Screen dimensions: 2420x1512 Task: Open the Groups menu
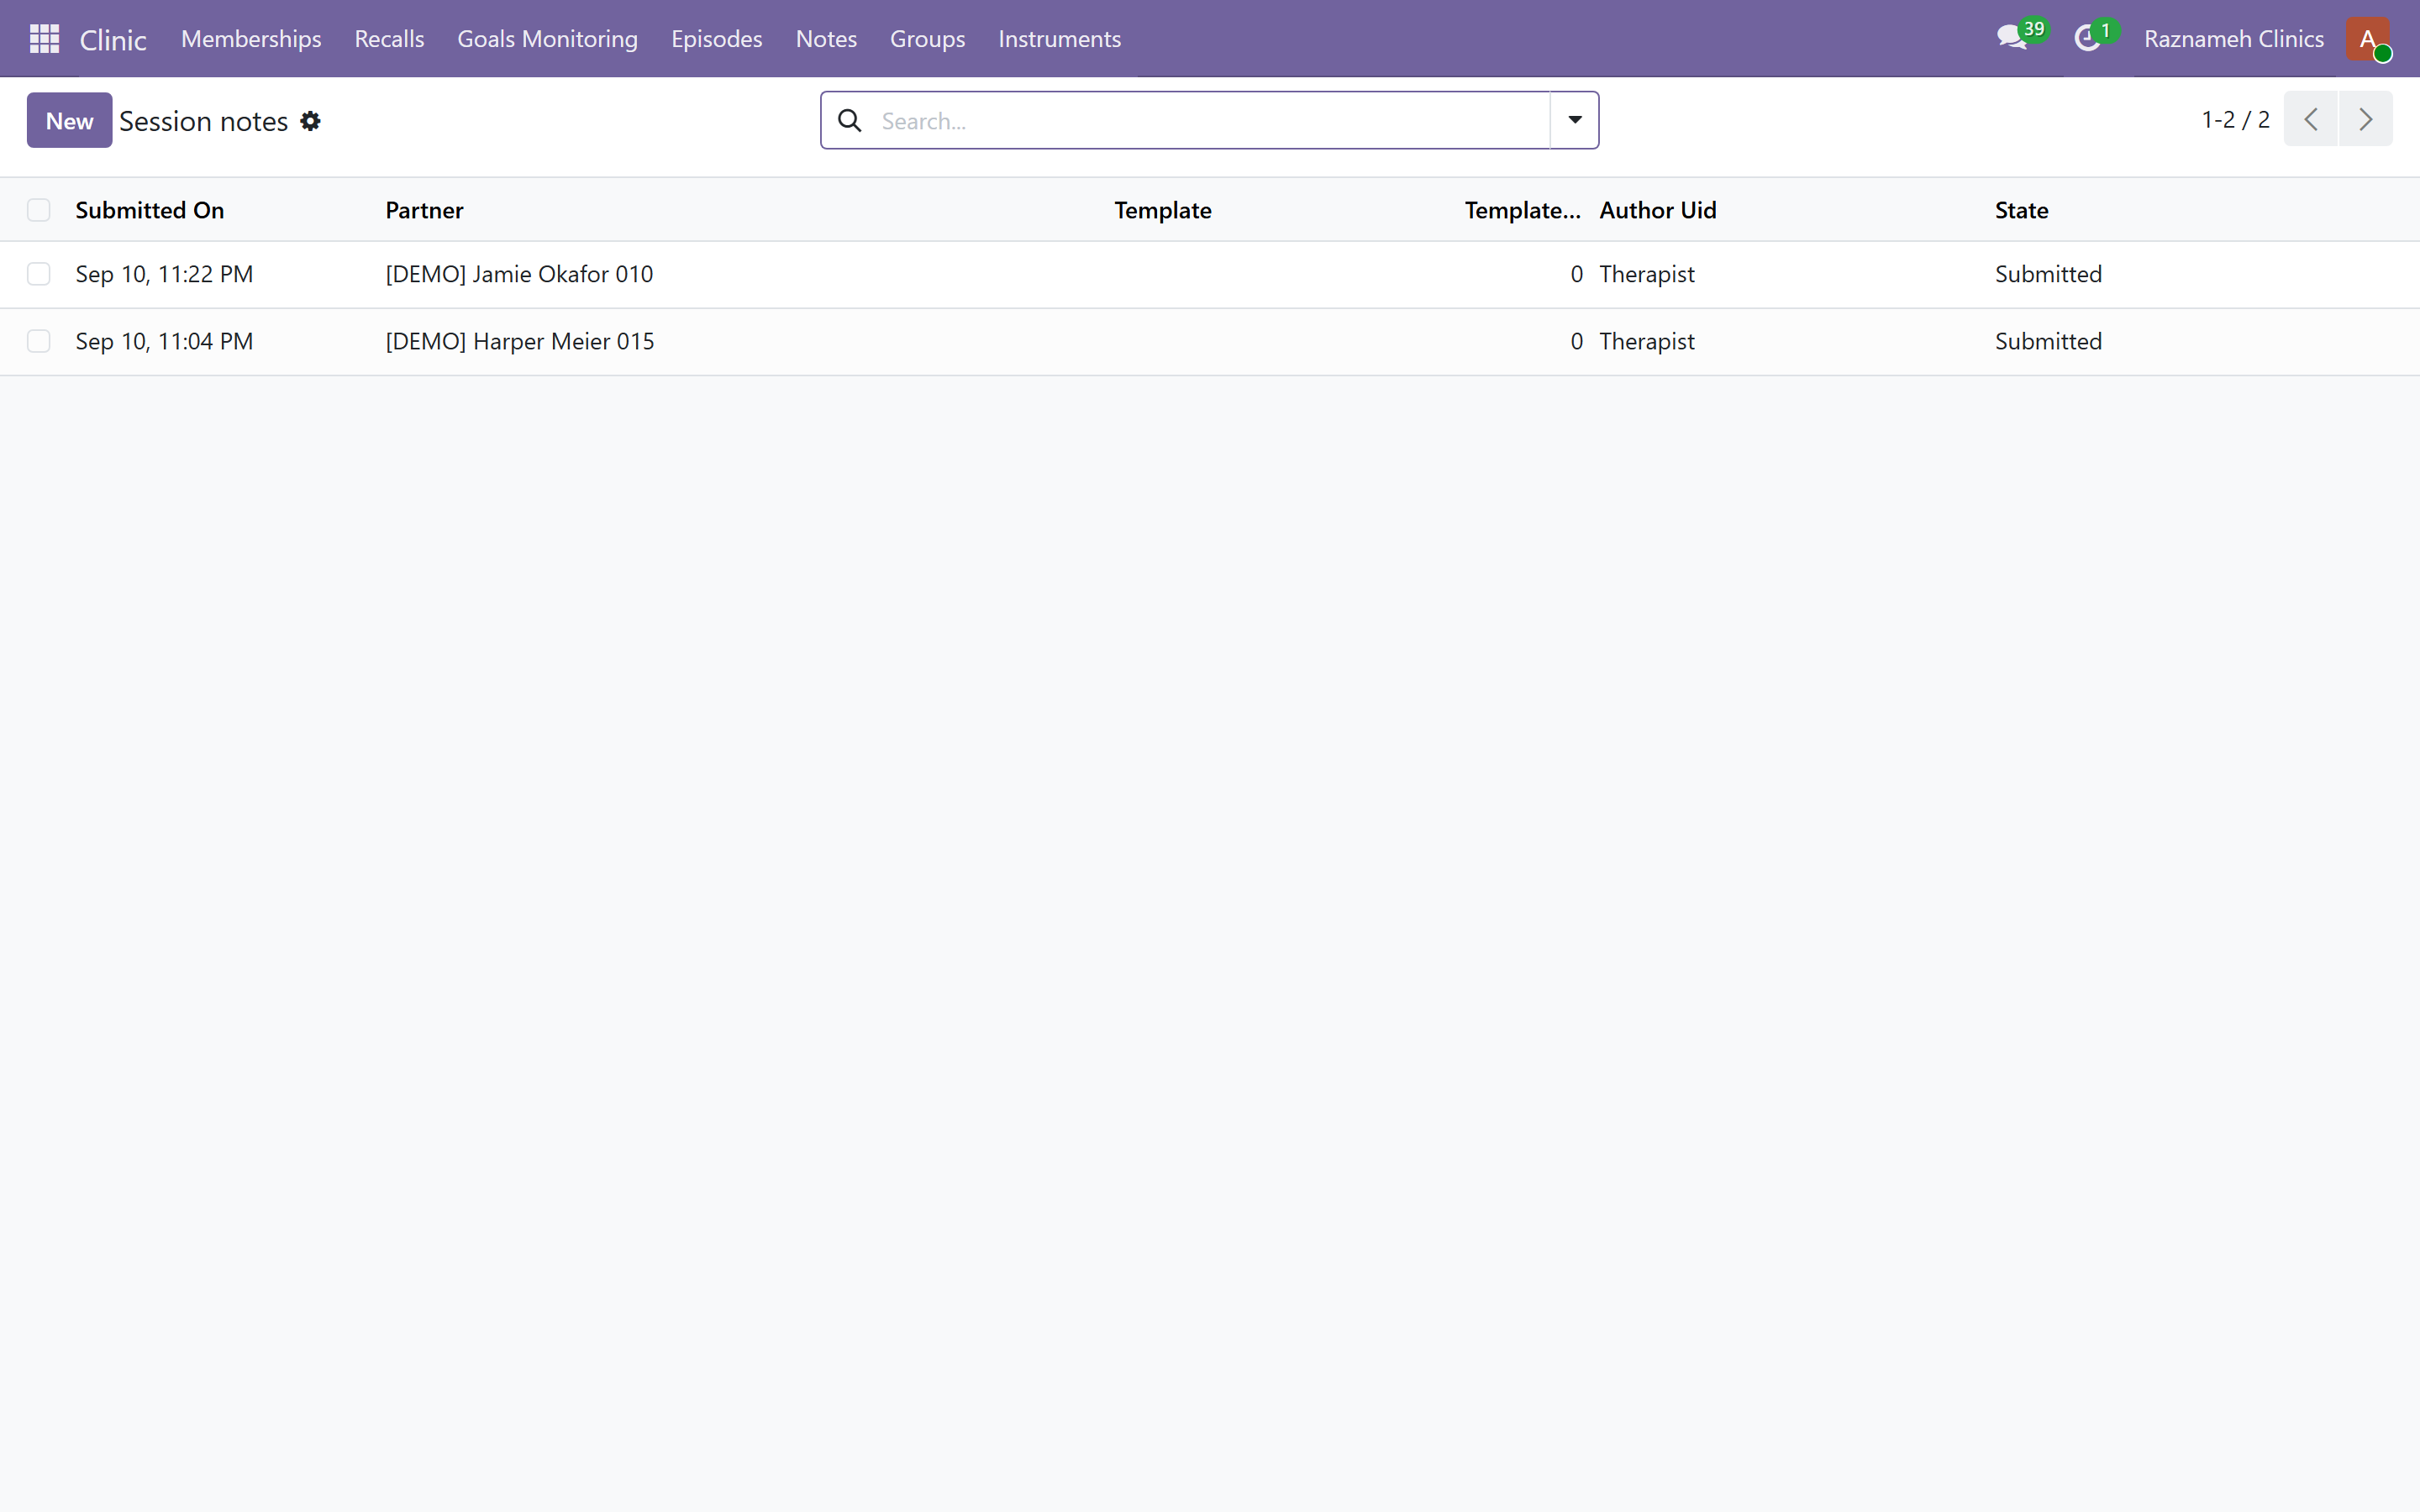tap(927, 39)
